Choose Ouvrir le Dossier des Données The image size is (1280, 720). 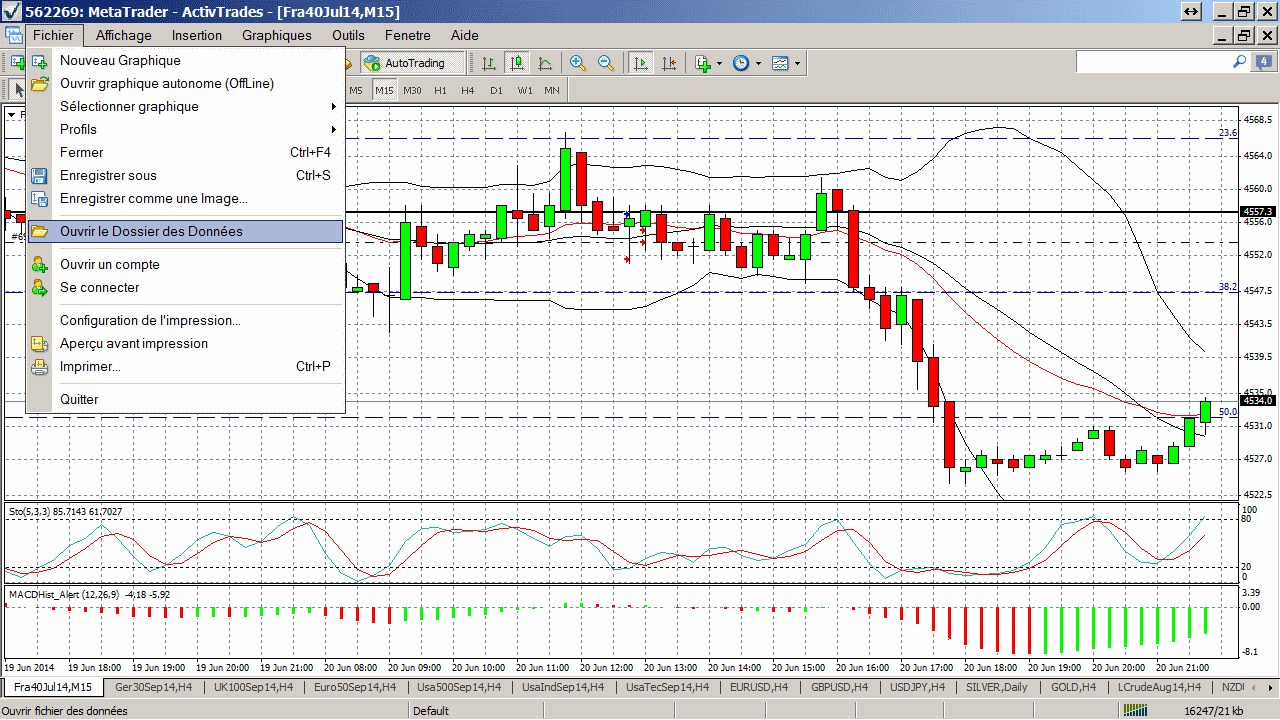tap(185, 232)
